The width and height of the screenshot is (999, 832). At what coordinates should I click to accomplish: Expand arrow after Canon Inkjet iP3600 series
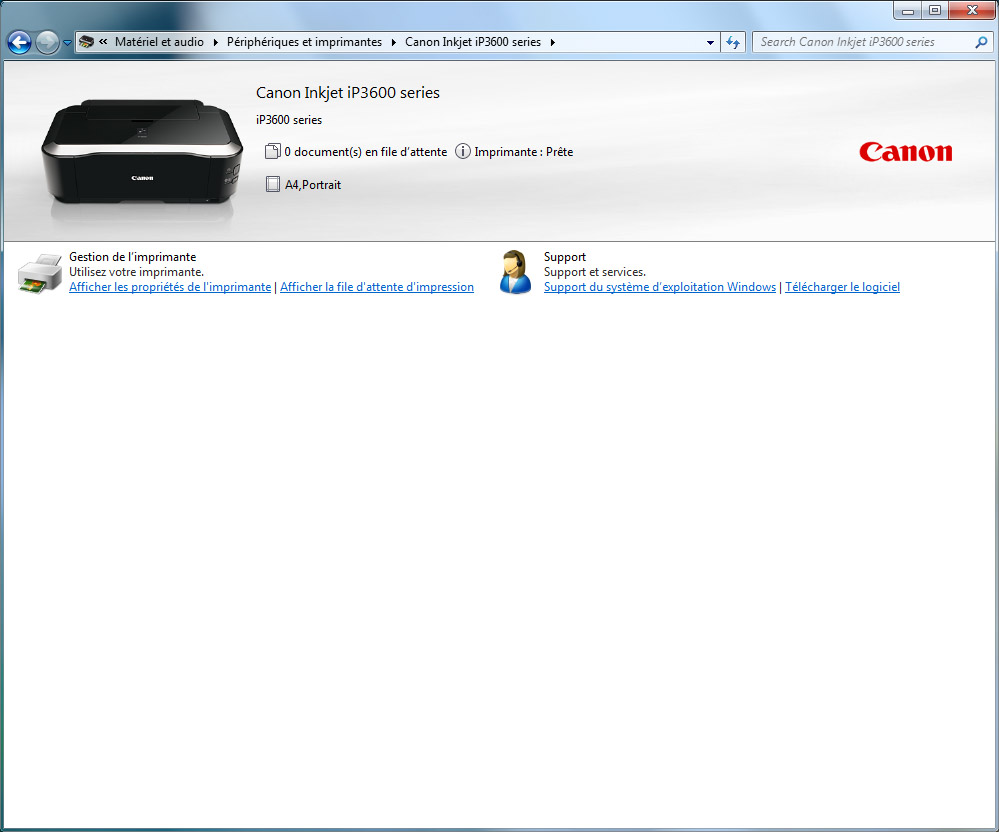pyautogui.click(x=552, y=42)
